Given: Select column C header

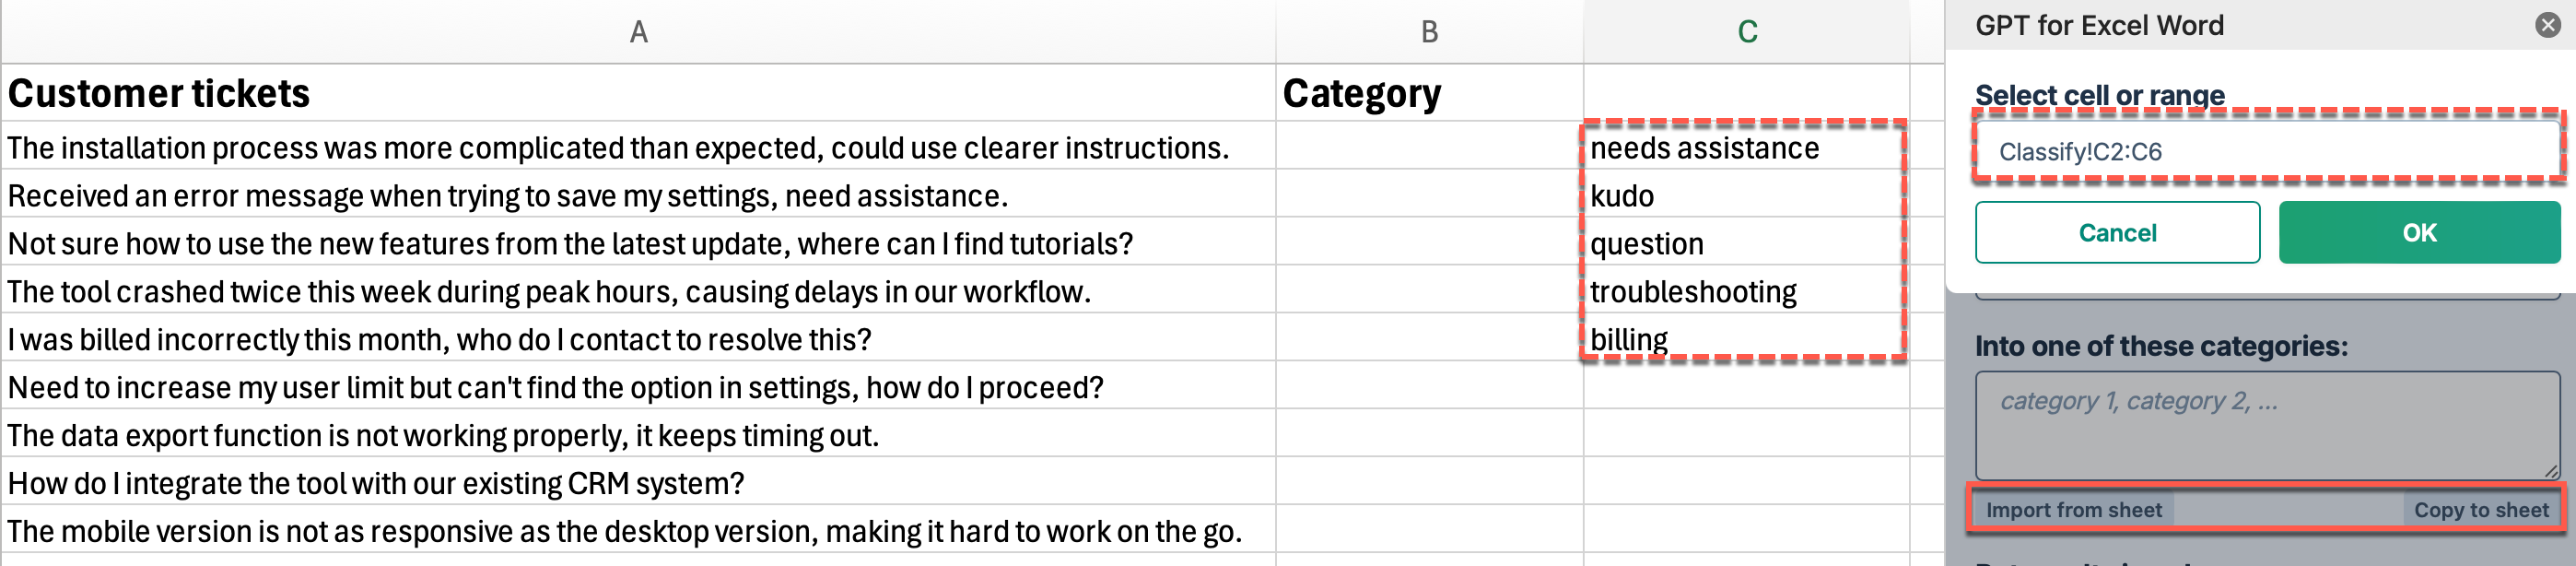Looking at the screenshot, I should [1746, 32].
